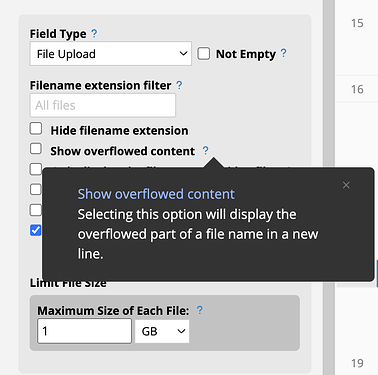Select row number 15
This screenshot has width=378, height=375.
(357, 23)
